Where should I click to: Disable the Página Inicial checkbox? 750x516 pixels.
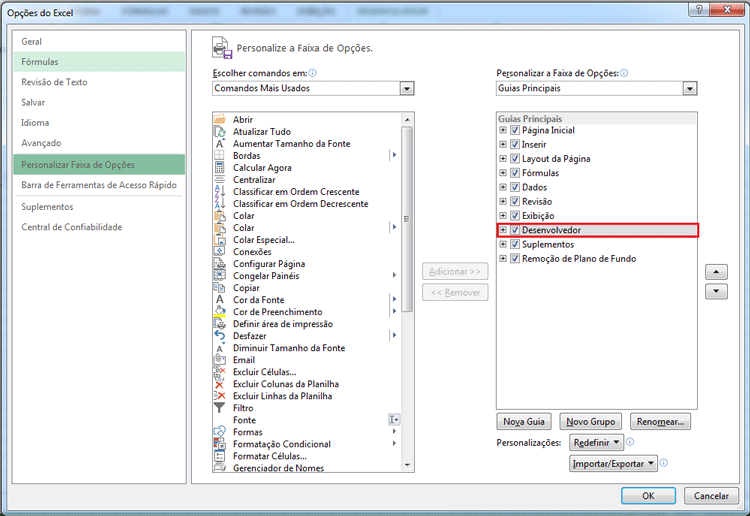[515, 131]
